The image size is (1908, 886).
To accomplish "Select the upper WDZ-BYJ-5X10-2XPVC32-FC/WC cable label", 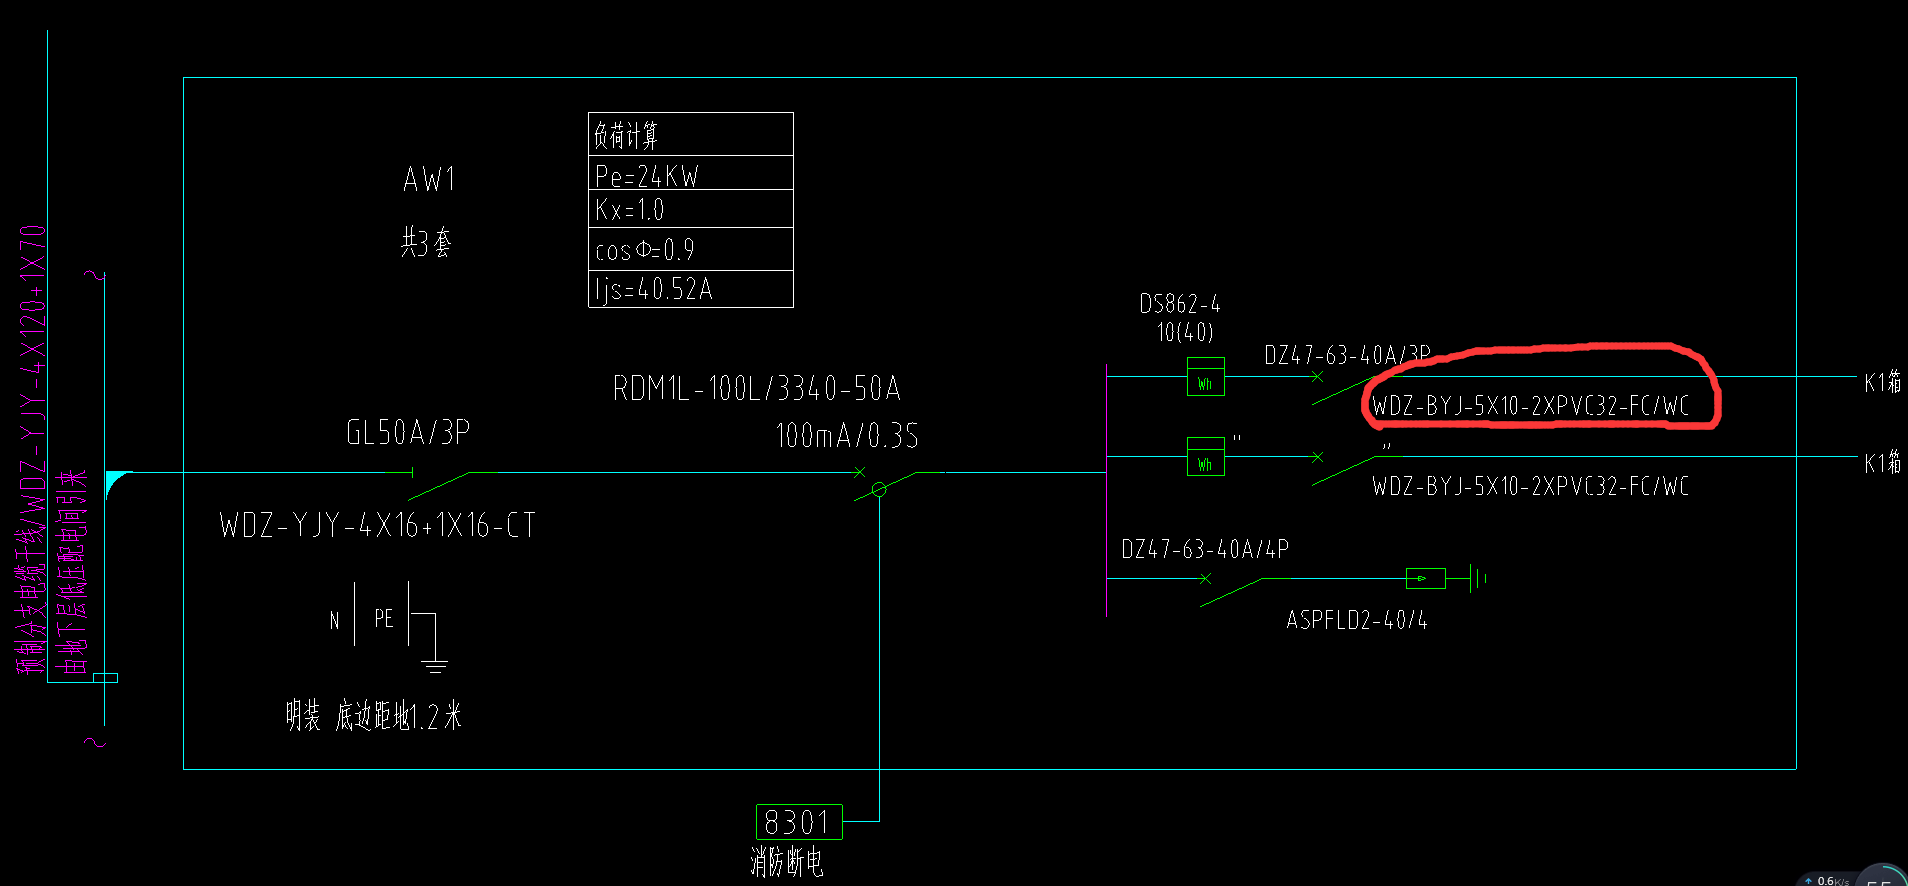I will coord(1530,406).
